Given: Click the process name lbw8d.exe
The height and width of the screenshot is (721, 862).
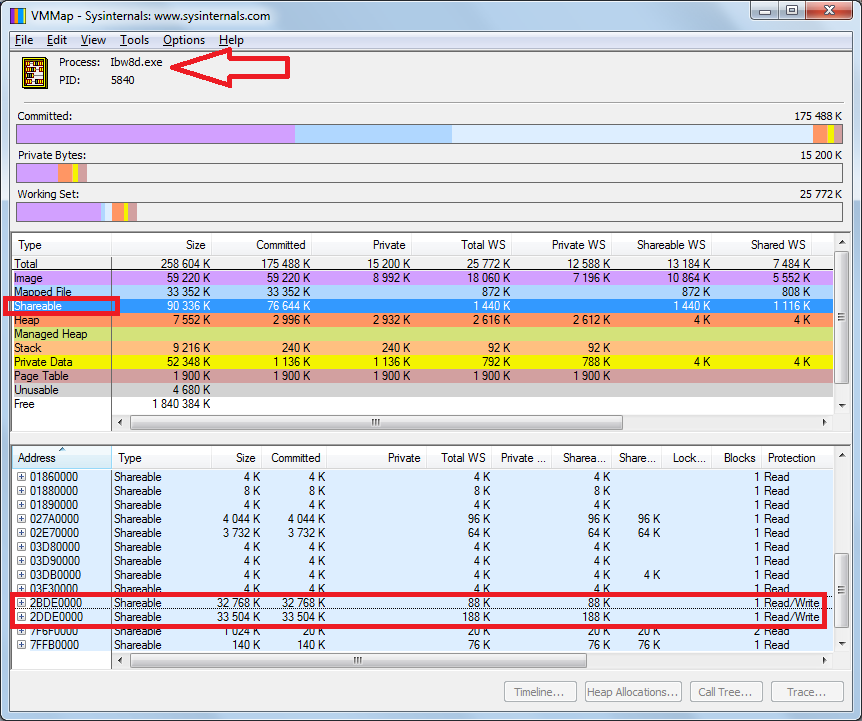Looking at the screenshot, I should click(136, 62).
